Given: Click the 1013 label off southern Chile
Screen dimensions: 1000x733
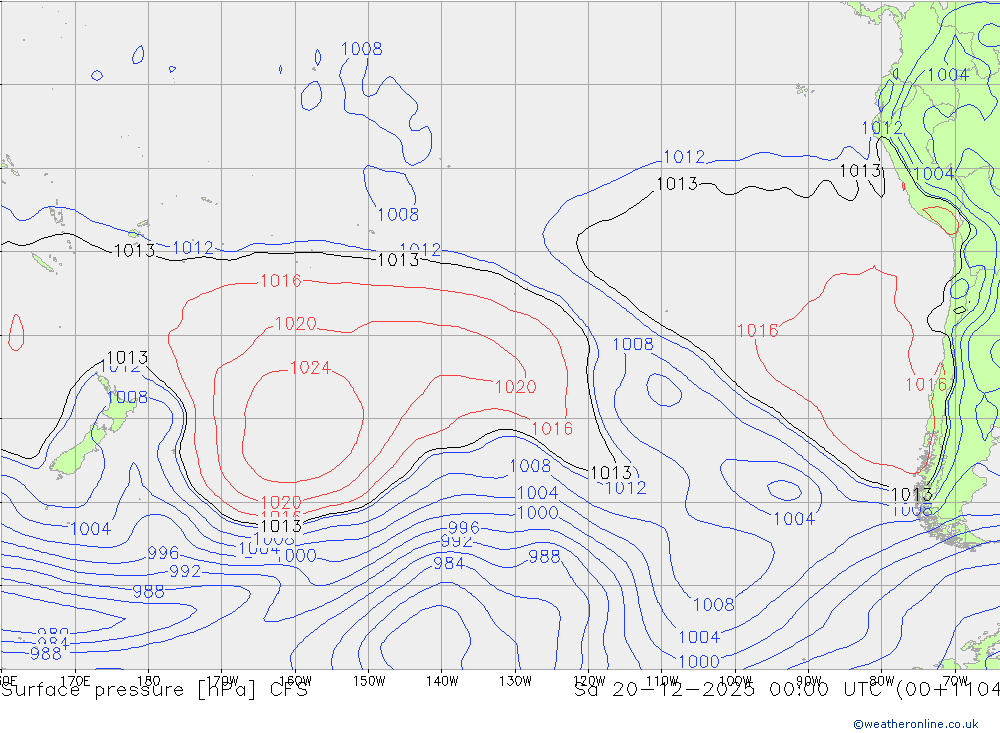Looking at the screenshot, I should point(911,494).
